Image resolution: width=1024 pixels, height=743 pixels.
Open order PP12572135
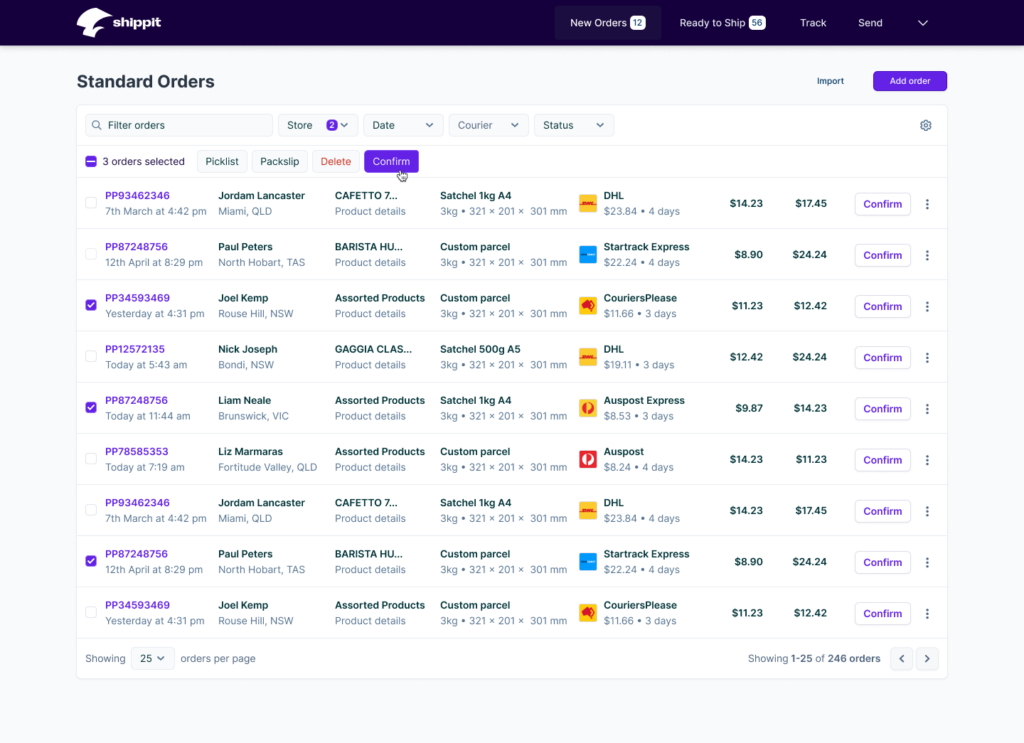135,349
